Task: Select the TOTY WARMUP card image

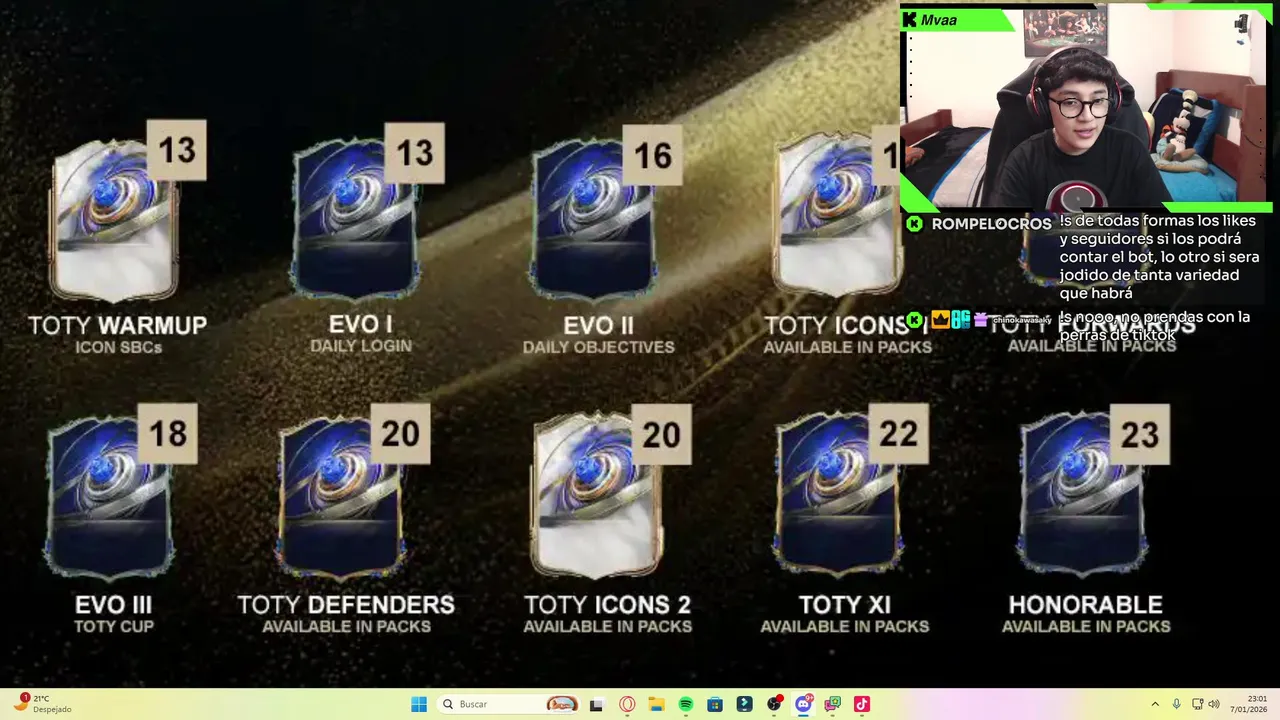Action: [113, 220]
